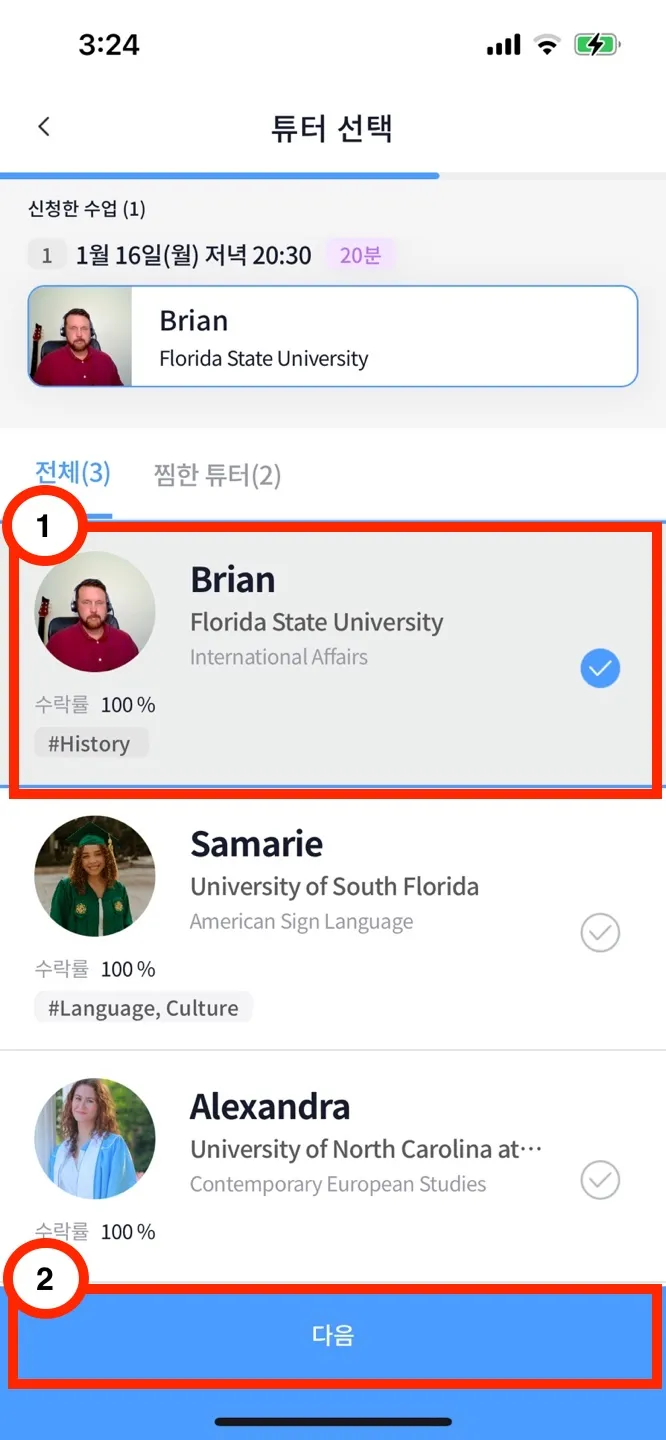Tap the Alexandra tutor name
This screenshot has height=1440, width=666.
[x=270, y=1107]
